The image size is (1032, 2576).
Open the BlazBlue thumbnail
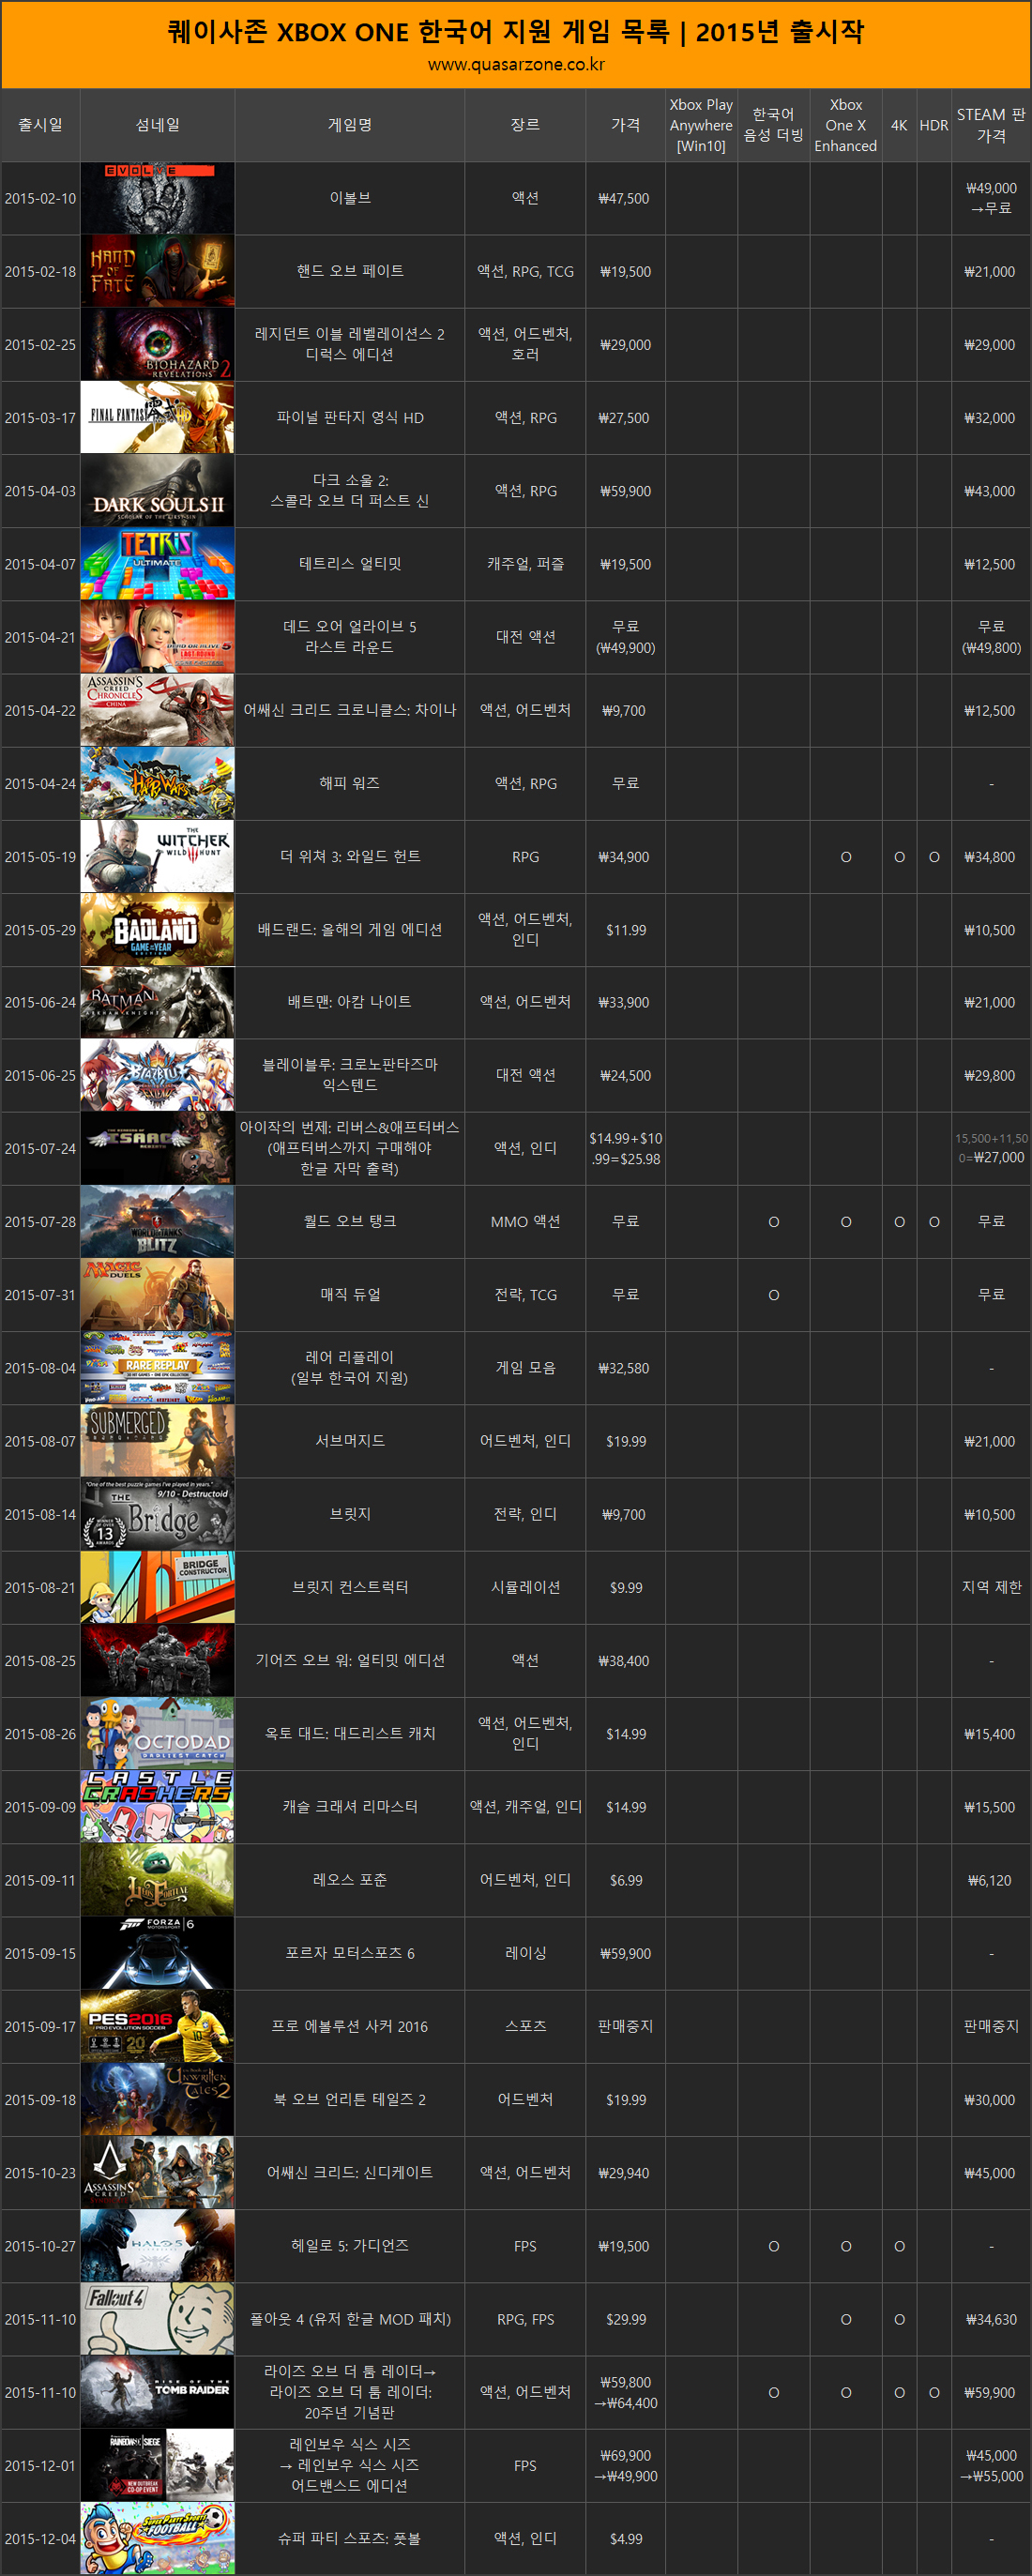(158, 1075)
